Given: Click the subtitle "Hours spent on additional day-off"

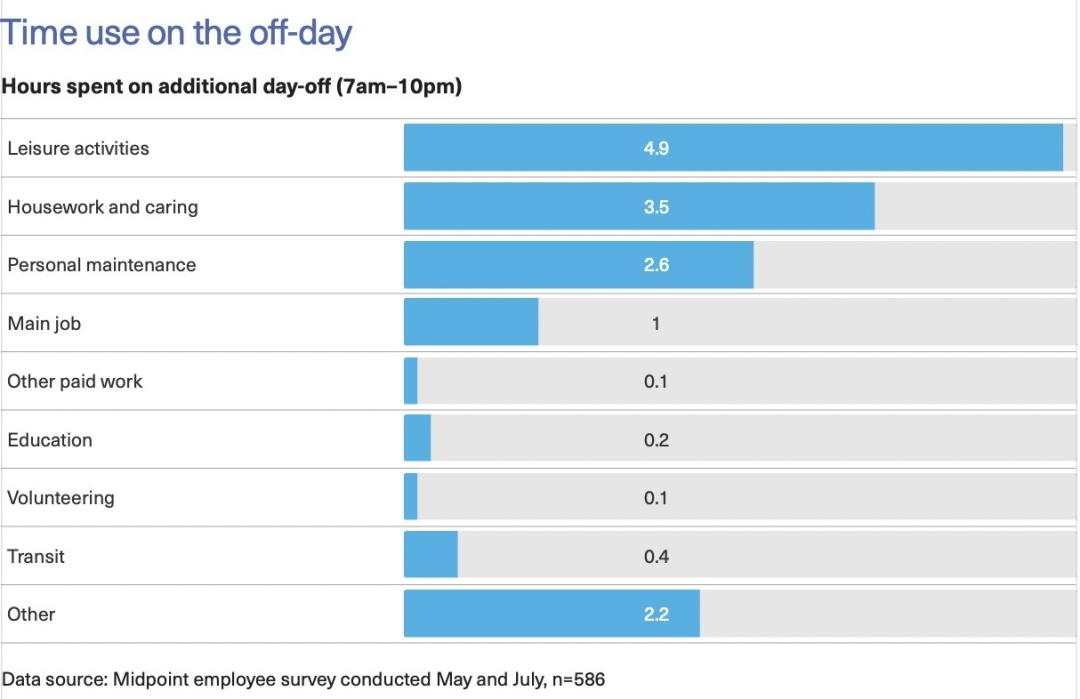Looking at the screenshot, I should (x=166, y=86).
